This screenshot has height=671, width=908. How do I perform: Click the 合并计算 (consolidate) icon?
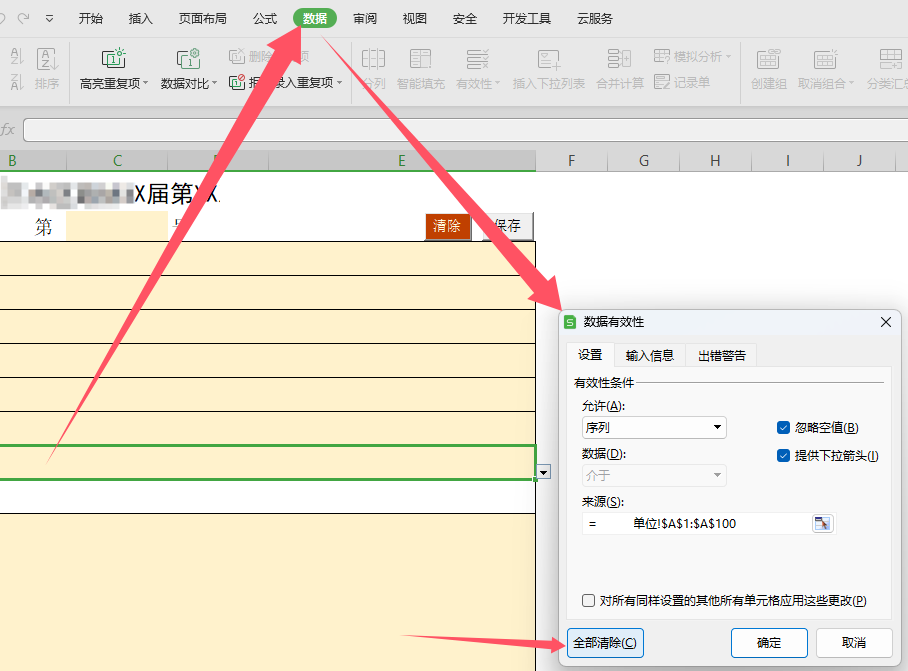[x=619, y=60]
